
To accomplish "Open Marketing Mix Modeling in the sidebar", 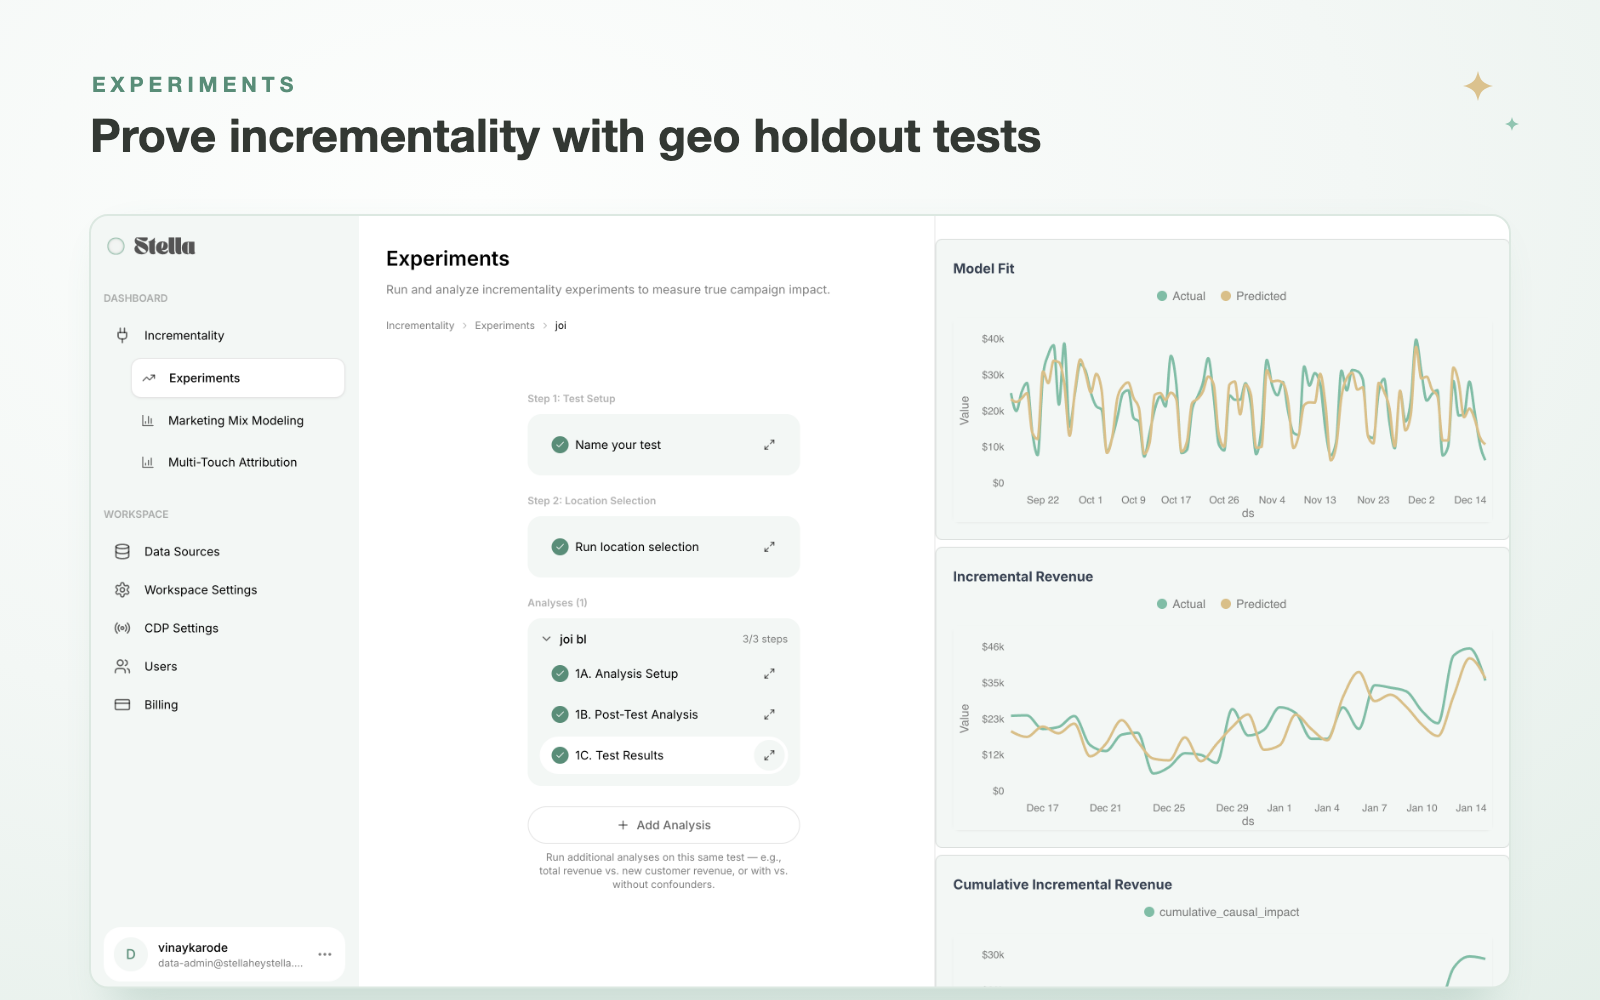I will point(238,421).
